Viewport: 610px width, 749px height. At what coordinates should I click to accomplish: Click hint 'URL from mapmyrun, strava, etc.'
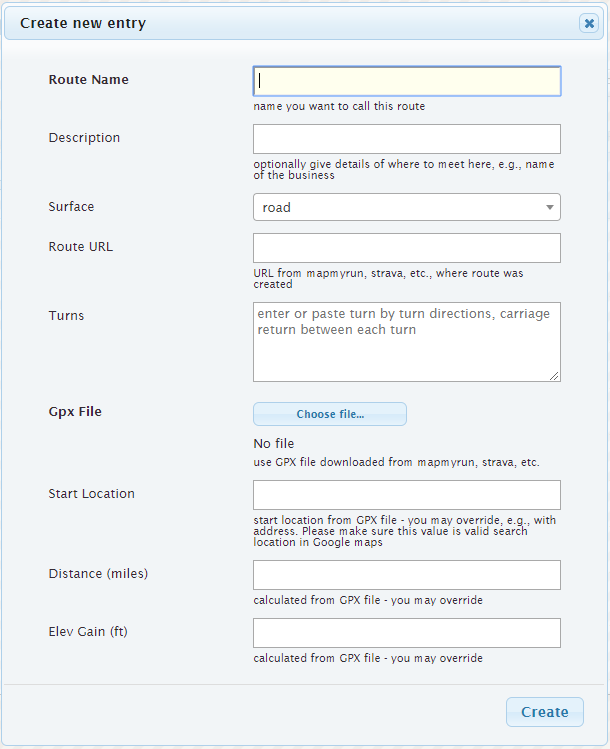pyautogui.click(x=388, y=278)
